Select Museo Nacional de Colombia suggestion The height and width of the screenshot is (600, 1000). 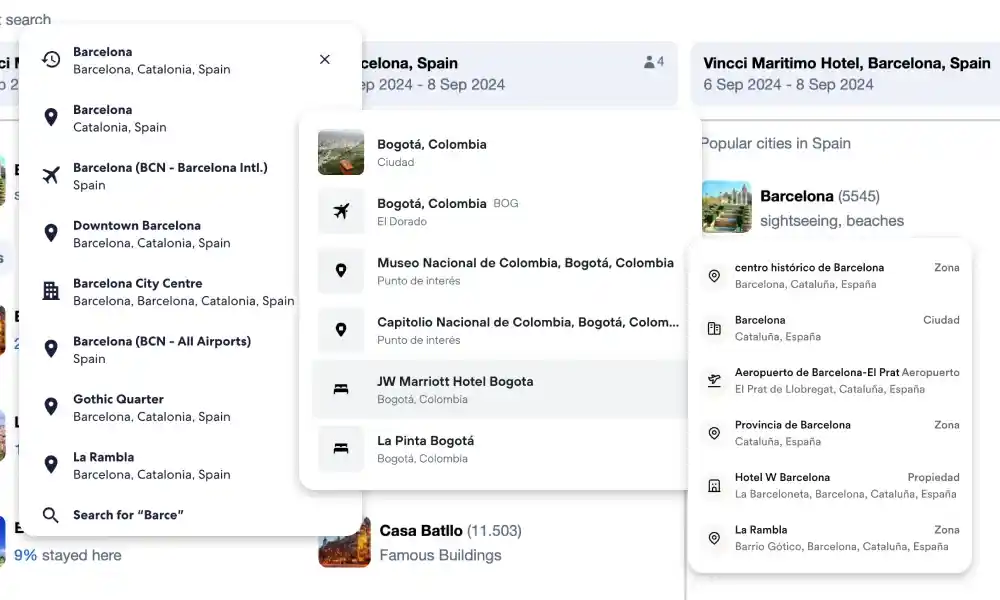pyautogui.click(x=525, y=271)
